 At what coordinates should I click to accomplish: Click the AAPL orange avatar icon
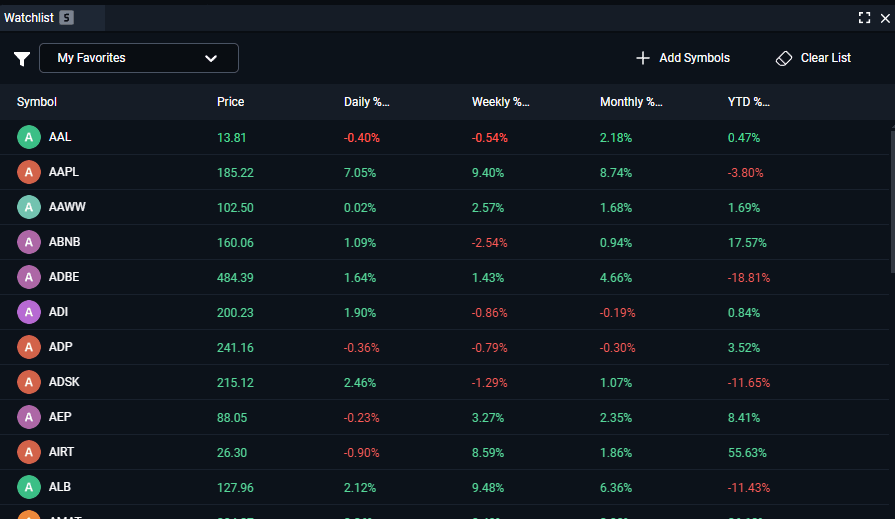29,172
